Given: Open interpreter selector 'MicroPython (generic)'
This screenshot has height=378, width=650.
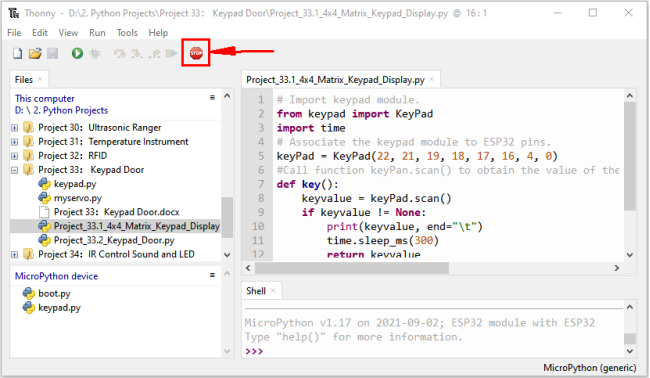Looking at the screenshot, I should pos(589,368).
